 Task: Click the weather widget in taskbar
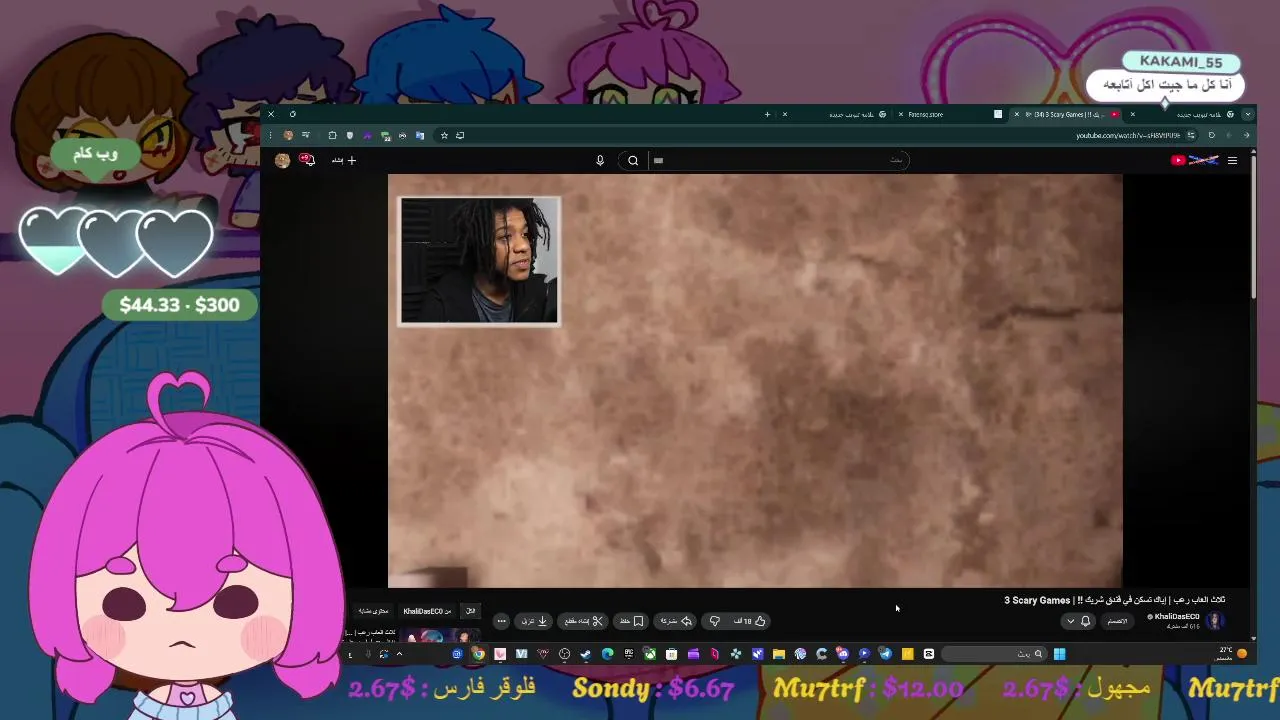tap(1232, 654)
